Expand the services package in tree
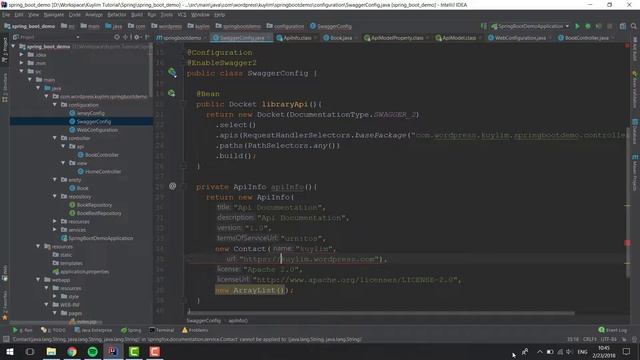Viewport: 640px width, 360px height. click(55, 230)
